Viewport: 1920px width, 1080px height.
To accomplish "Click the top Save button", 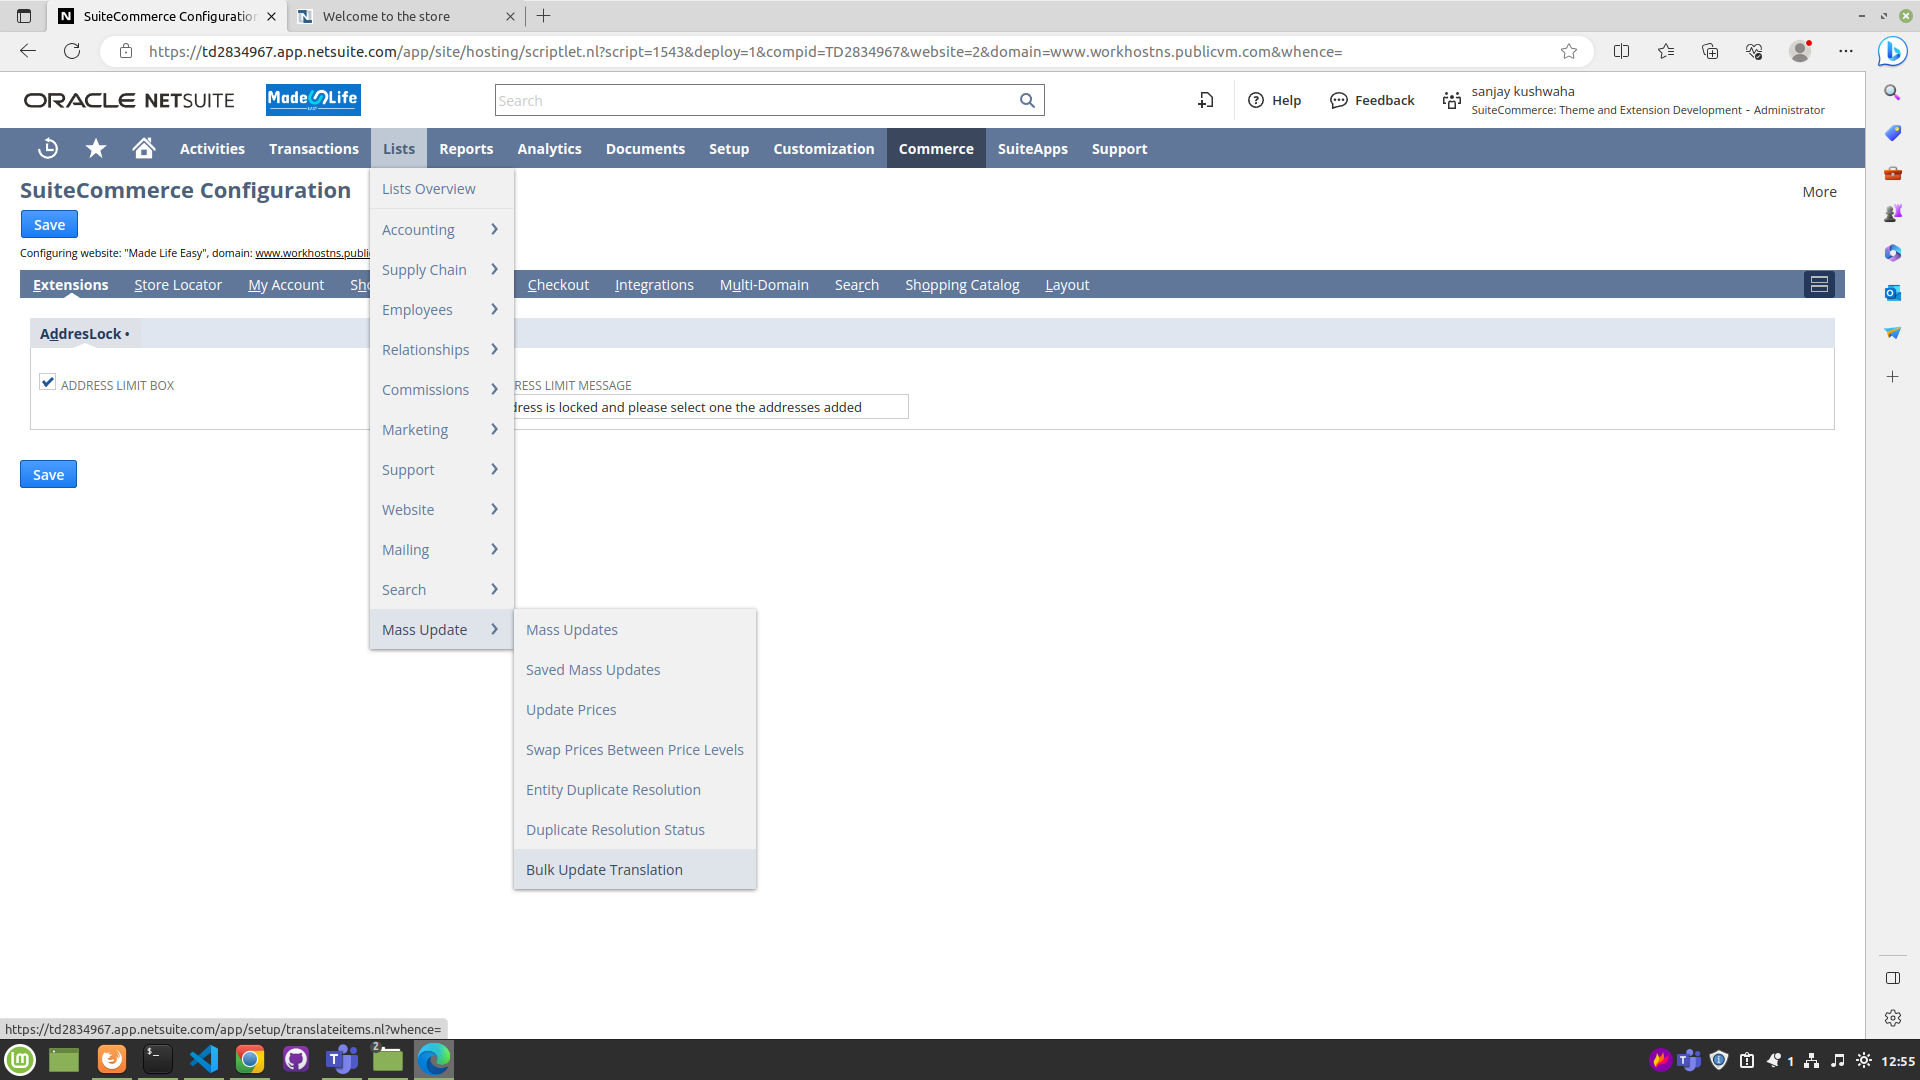I will [49, 225].
